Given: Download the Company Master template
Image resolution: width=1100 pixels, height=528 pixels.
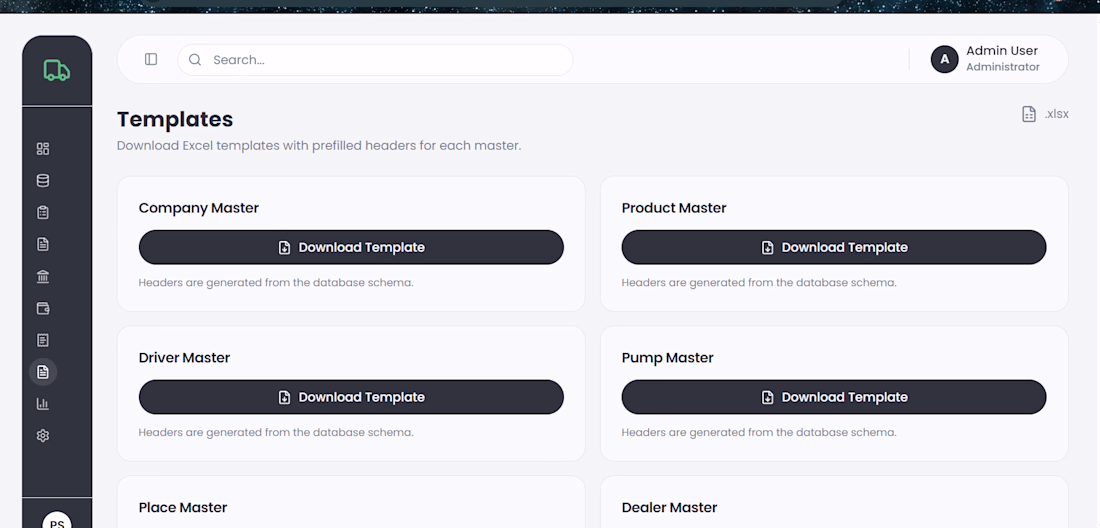Looking at the screenshot, I should tap(351, 247).
